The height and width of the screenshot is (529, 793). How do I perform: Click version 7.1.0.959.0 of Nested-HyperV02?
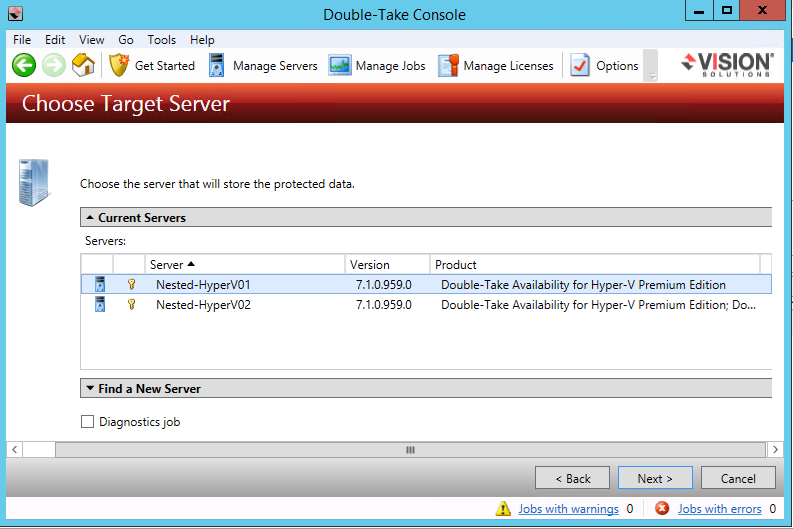click(384, 305)
